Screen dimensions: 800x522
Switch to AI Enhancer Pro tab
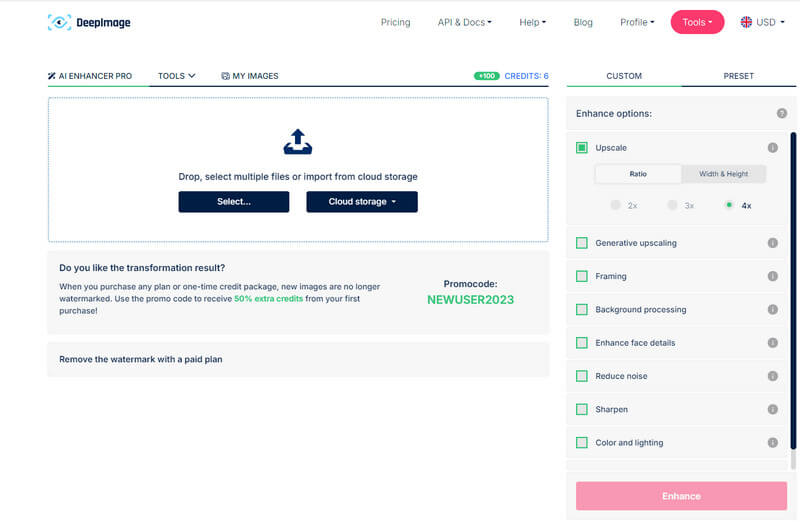90,76
